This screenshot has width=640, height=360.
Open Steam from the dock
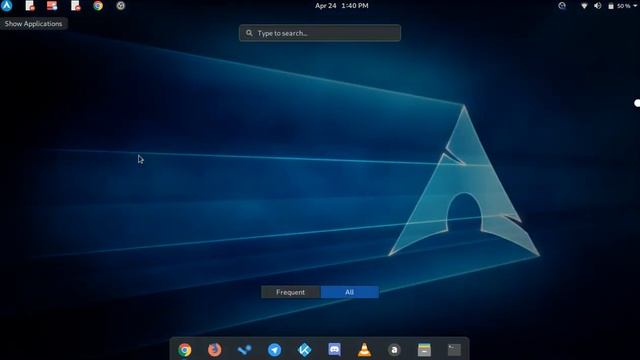(x=244, y=350)
